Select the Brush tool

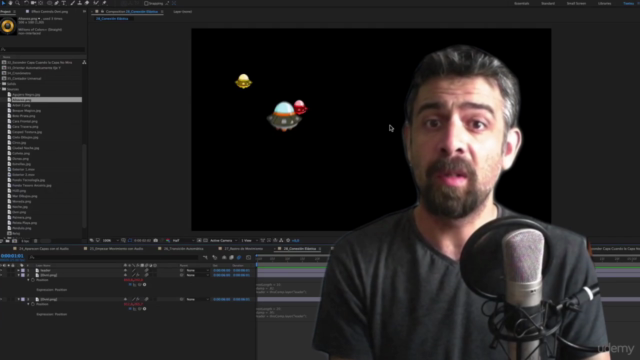73,3
